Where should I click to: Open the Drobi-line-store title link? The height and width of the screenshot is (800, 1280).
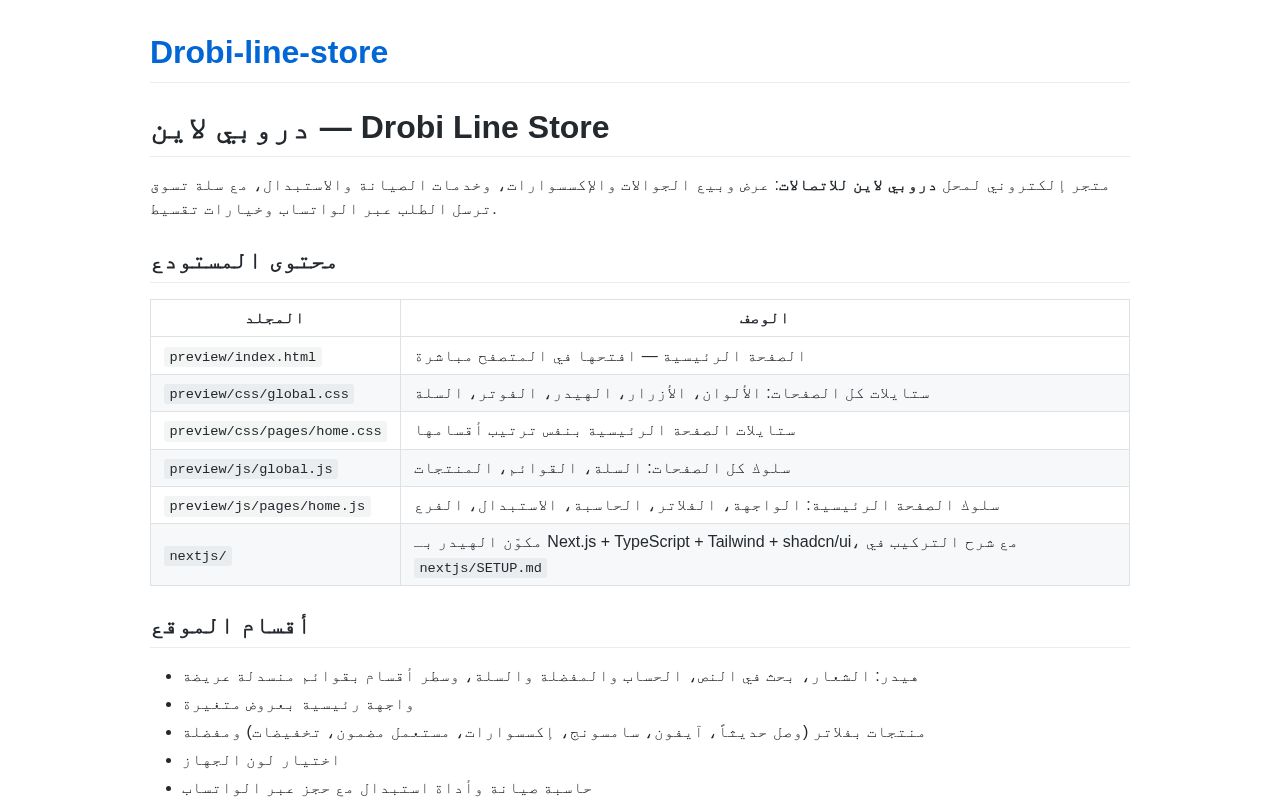pyautogui.click(x=269, y=52)
